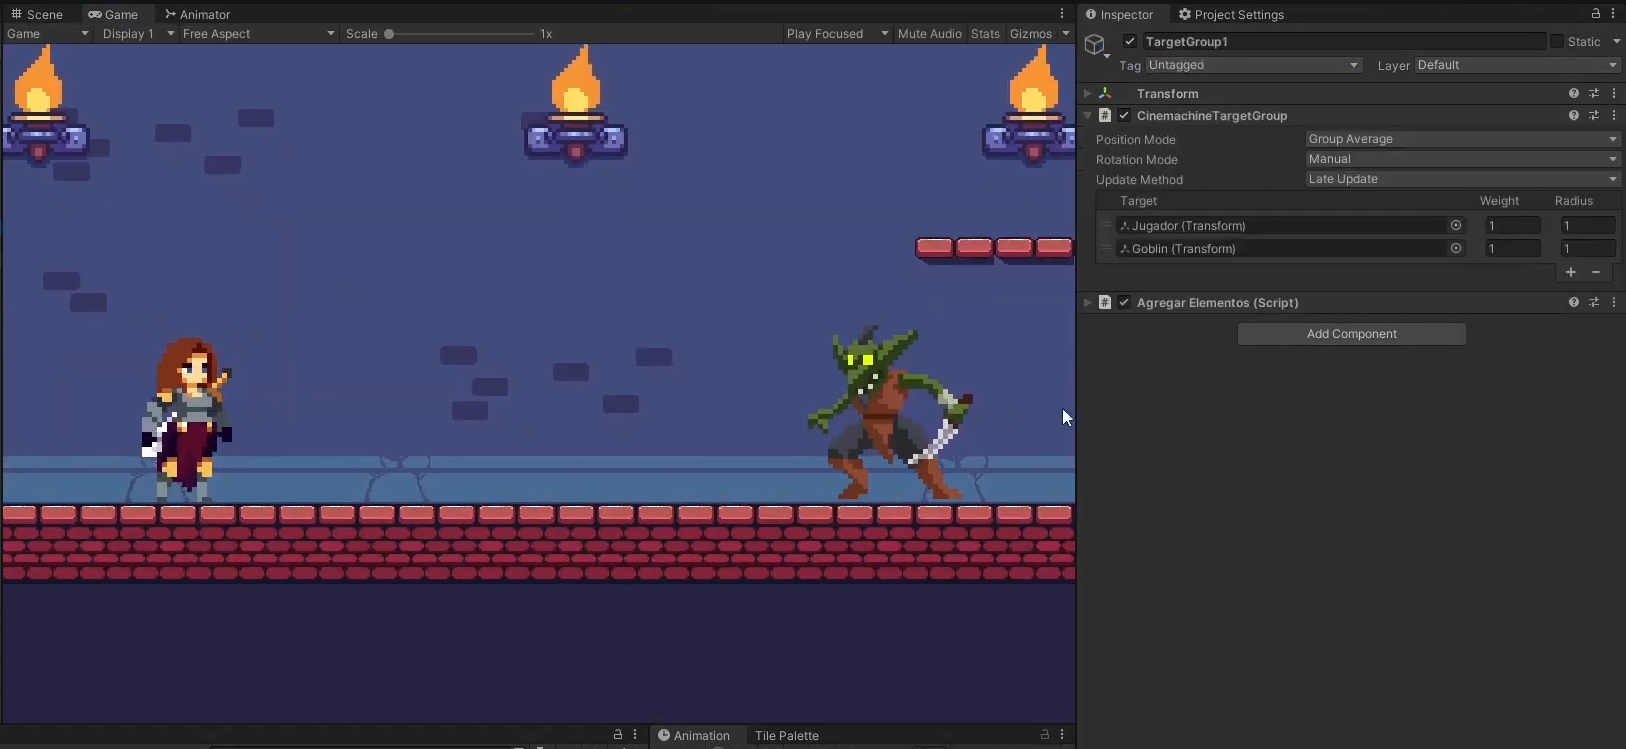This screenshot has width=1626, height=749.
Task: Lock the Animation panel
Action: point(1045,735)
